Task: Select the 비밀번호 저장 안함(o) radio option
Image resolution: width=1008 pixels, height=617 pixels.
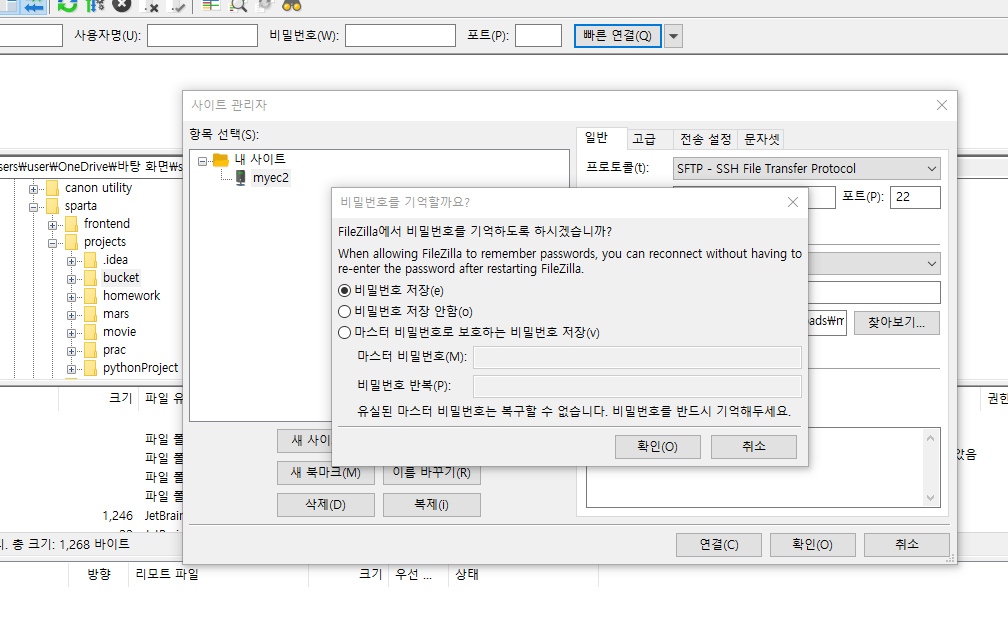Action: click(x=345, y=312)
